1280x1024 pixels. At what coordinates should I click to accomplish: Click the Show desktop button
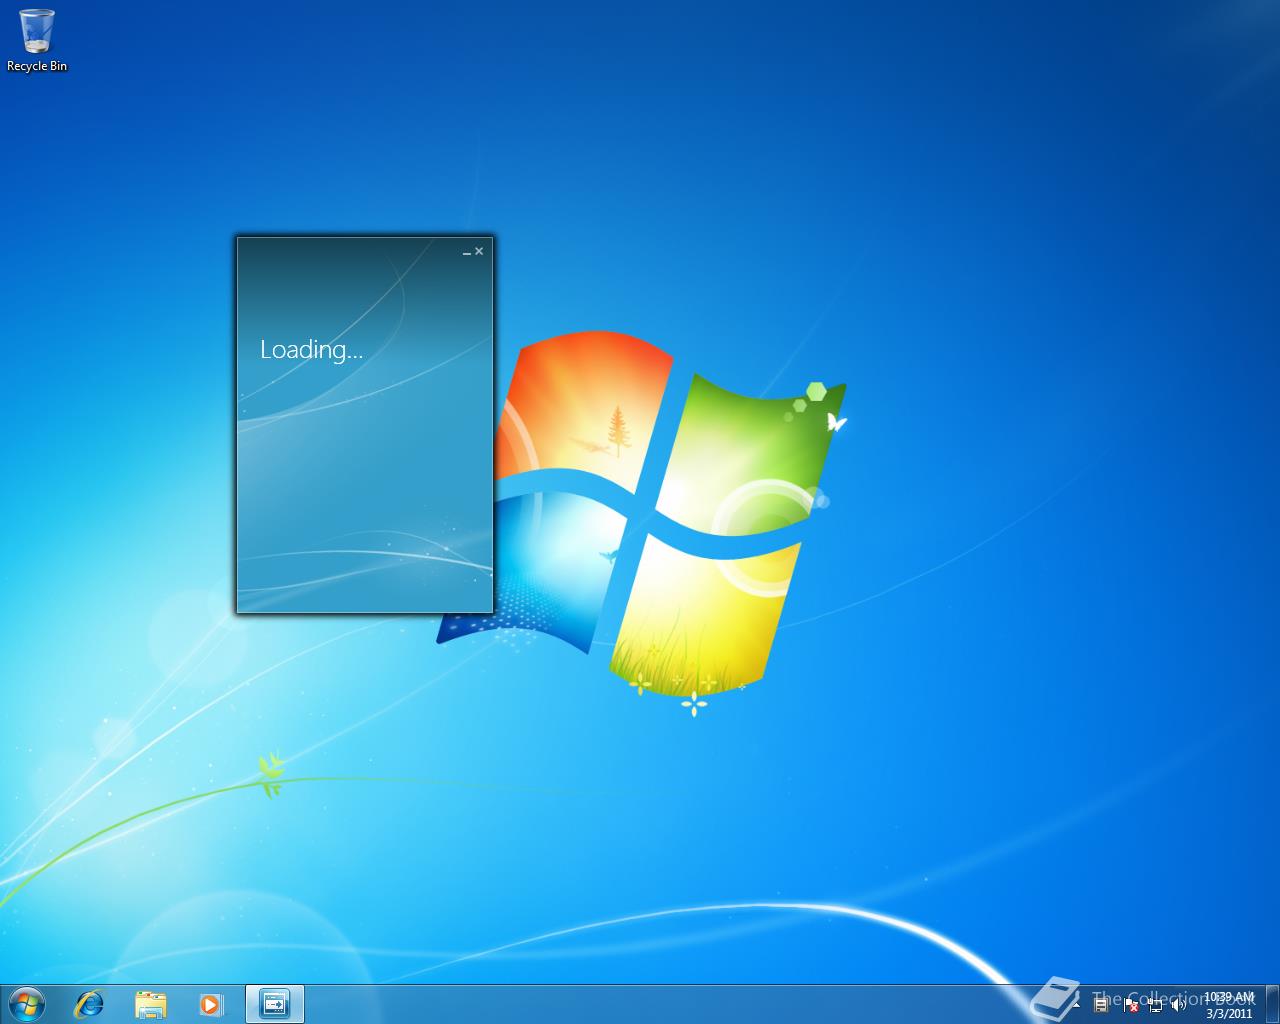[x=1272, y=1004]
